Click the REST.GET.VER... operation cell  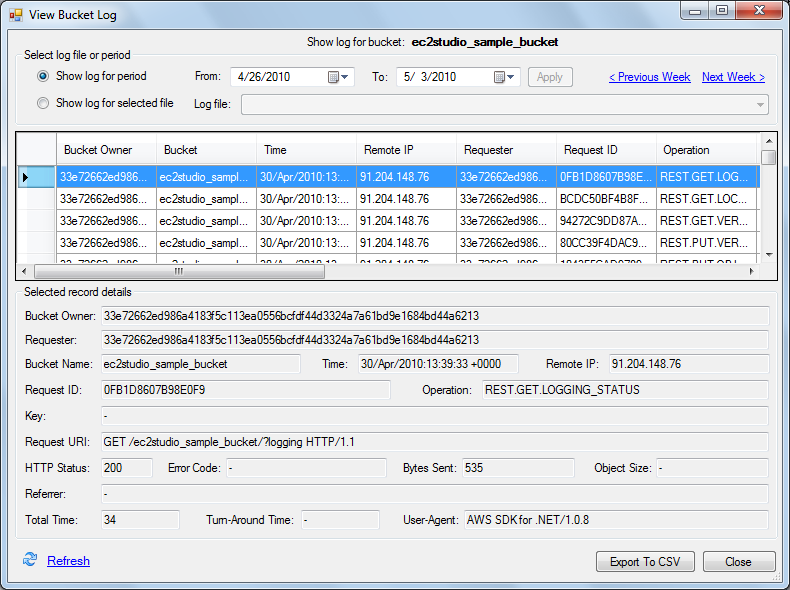pyautogui.click(x=707, y=221)
